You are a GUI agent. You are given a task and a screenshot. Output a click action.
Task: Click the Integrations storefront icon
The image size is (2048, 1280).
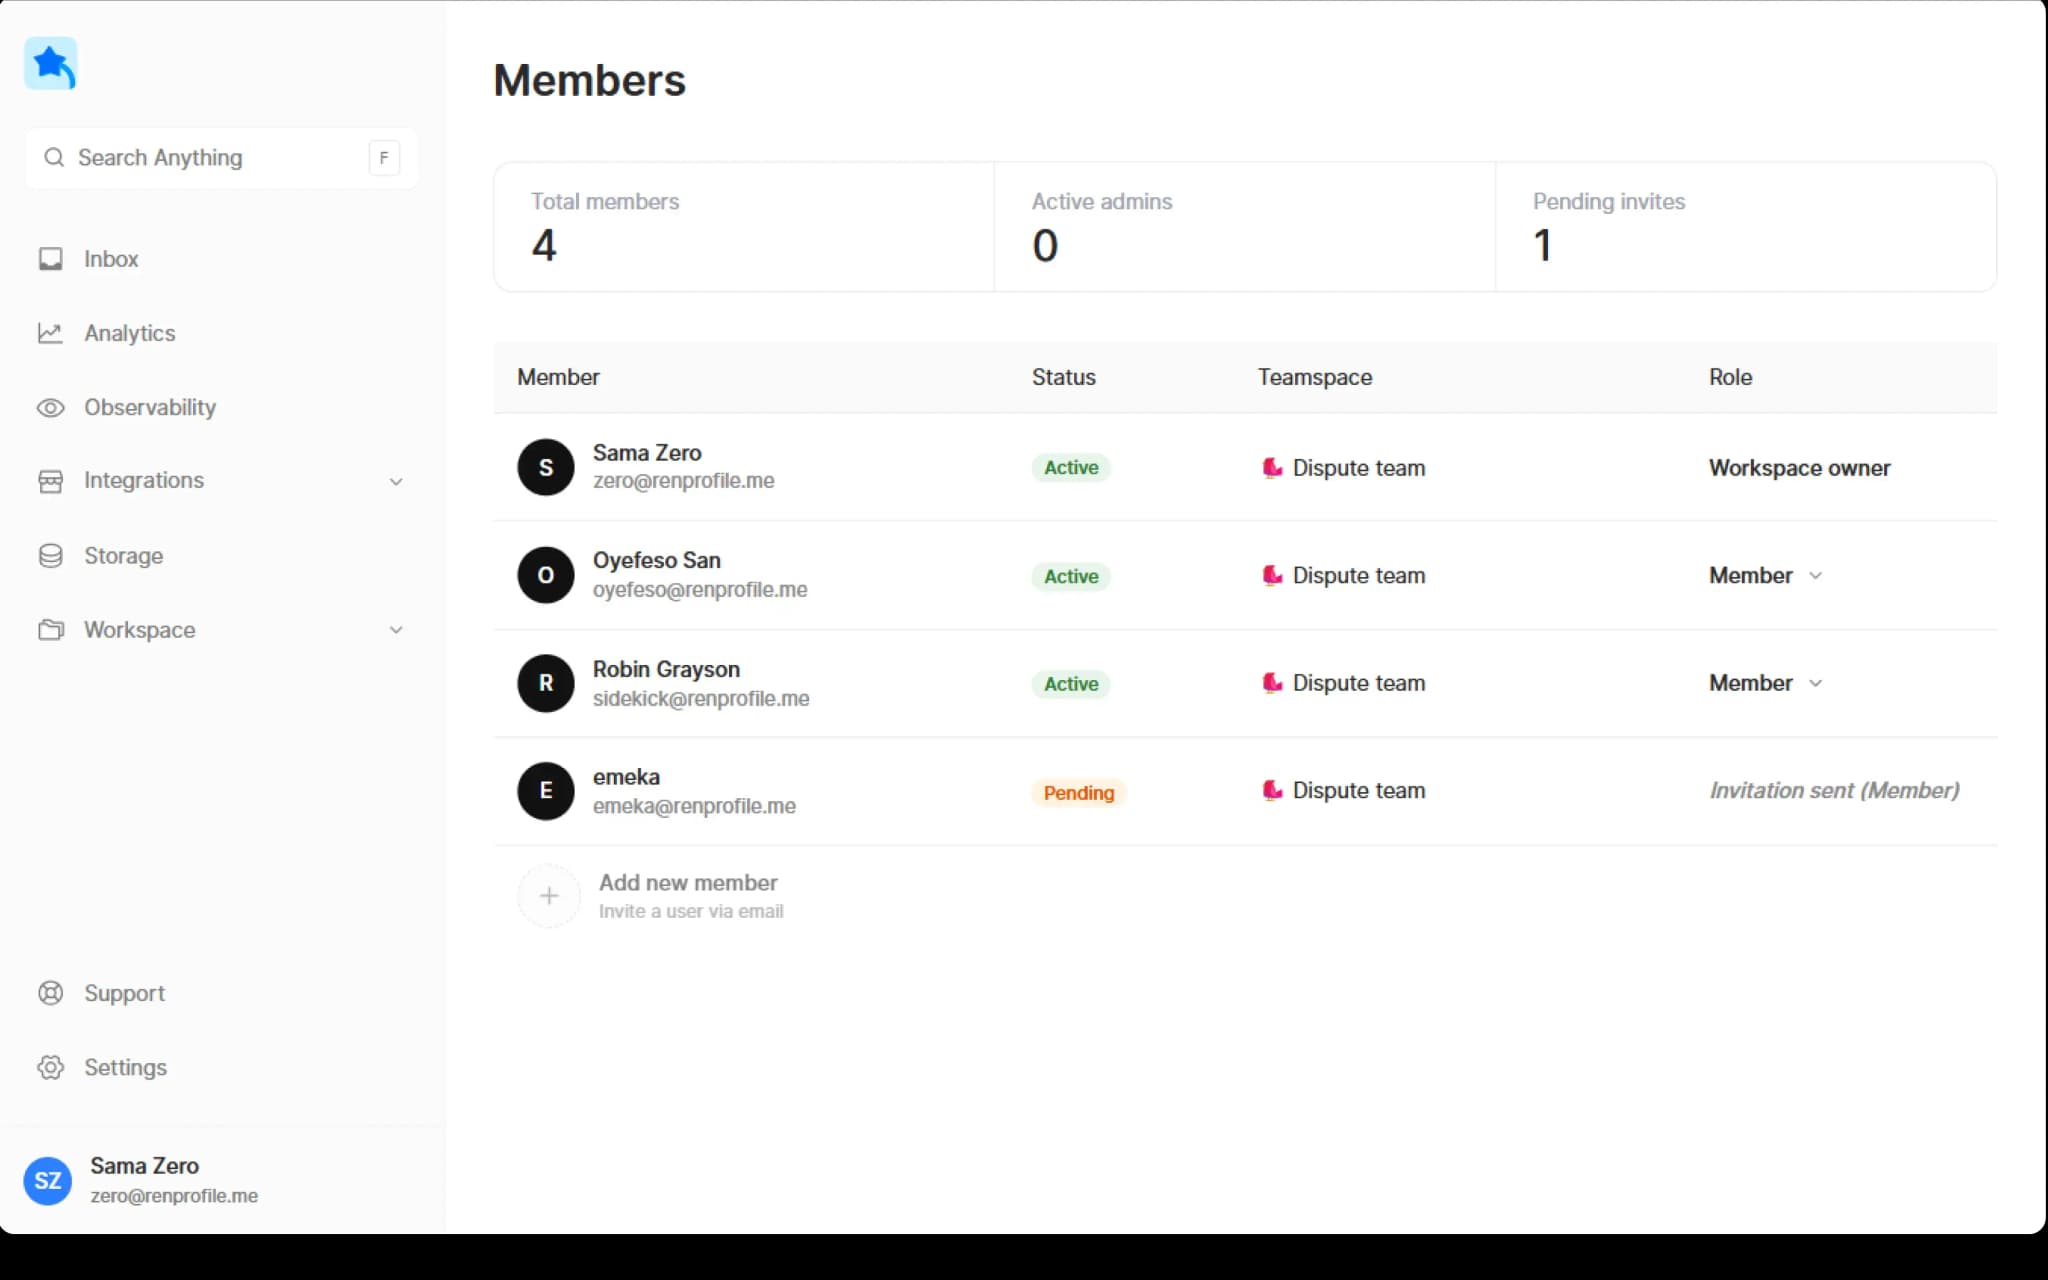[50, 481]
